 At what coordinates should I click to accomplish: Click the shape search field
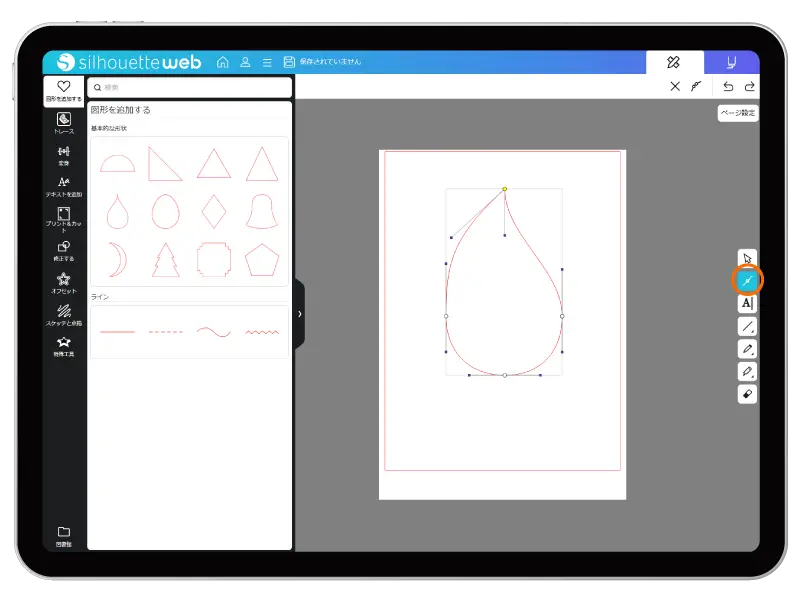pyautogui.click(x=189, y=88)
